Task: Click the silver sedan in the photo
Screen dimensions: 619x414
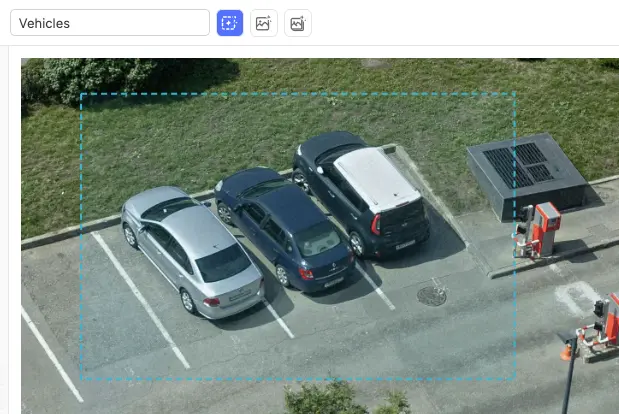Action: tap(192, 251)
